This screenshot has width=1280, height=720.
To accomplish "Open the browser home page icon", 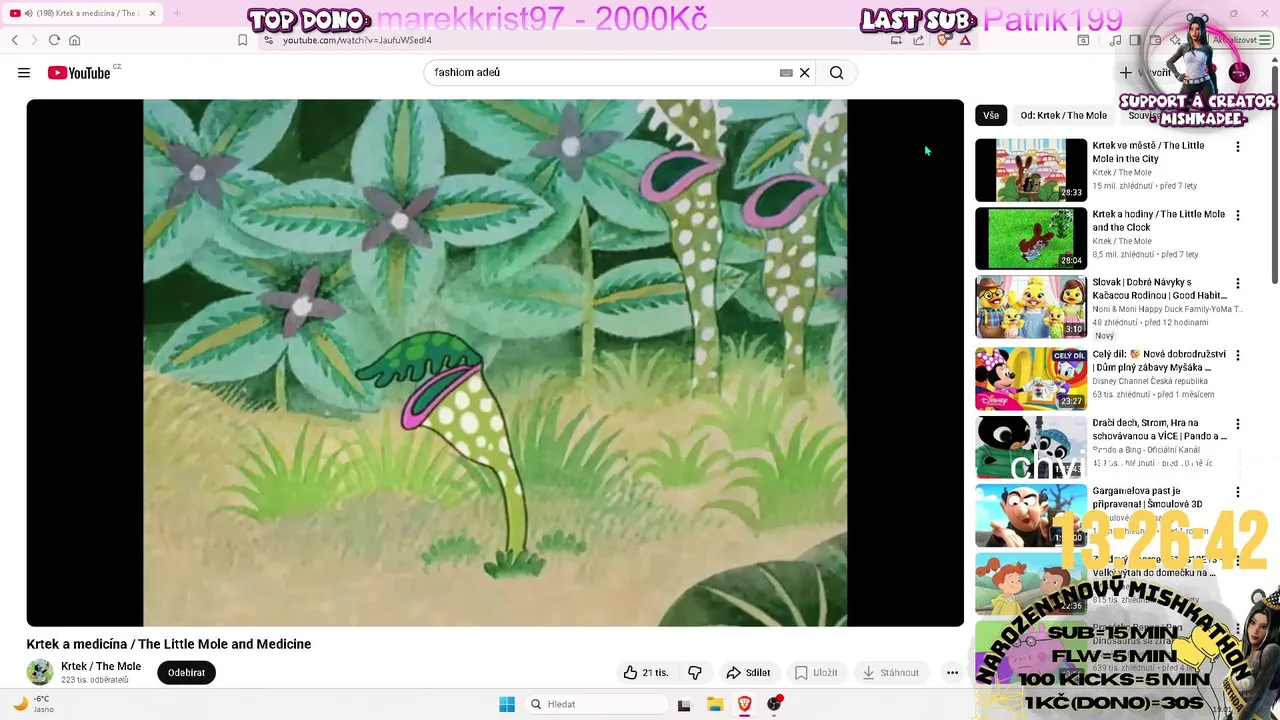I will pos(74,40).
